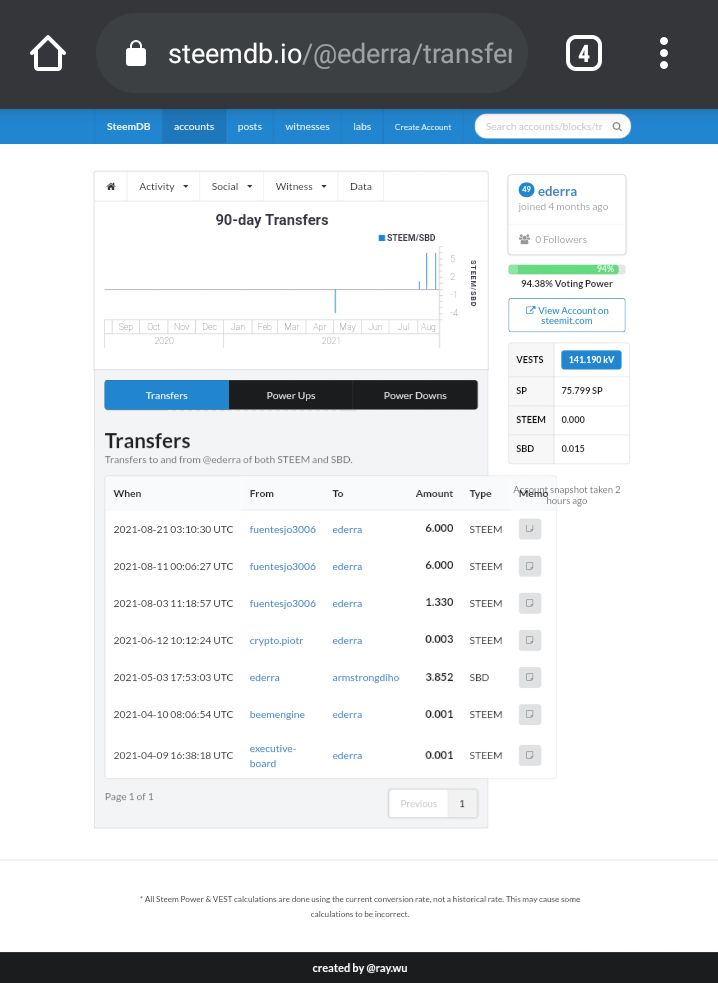Open the posts nav item

tap(250, 127)
